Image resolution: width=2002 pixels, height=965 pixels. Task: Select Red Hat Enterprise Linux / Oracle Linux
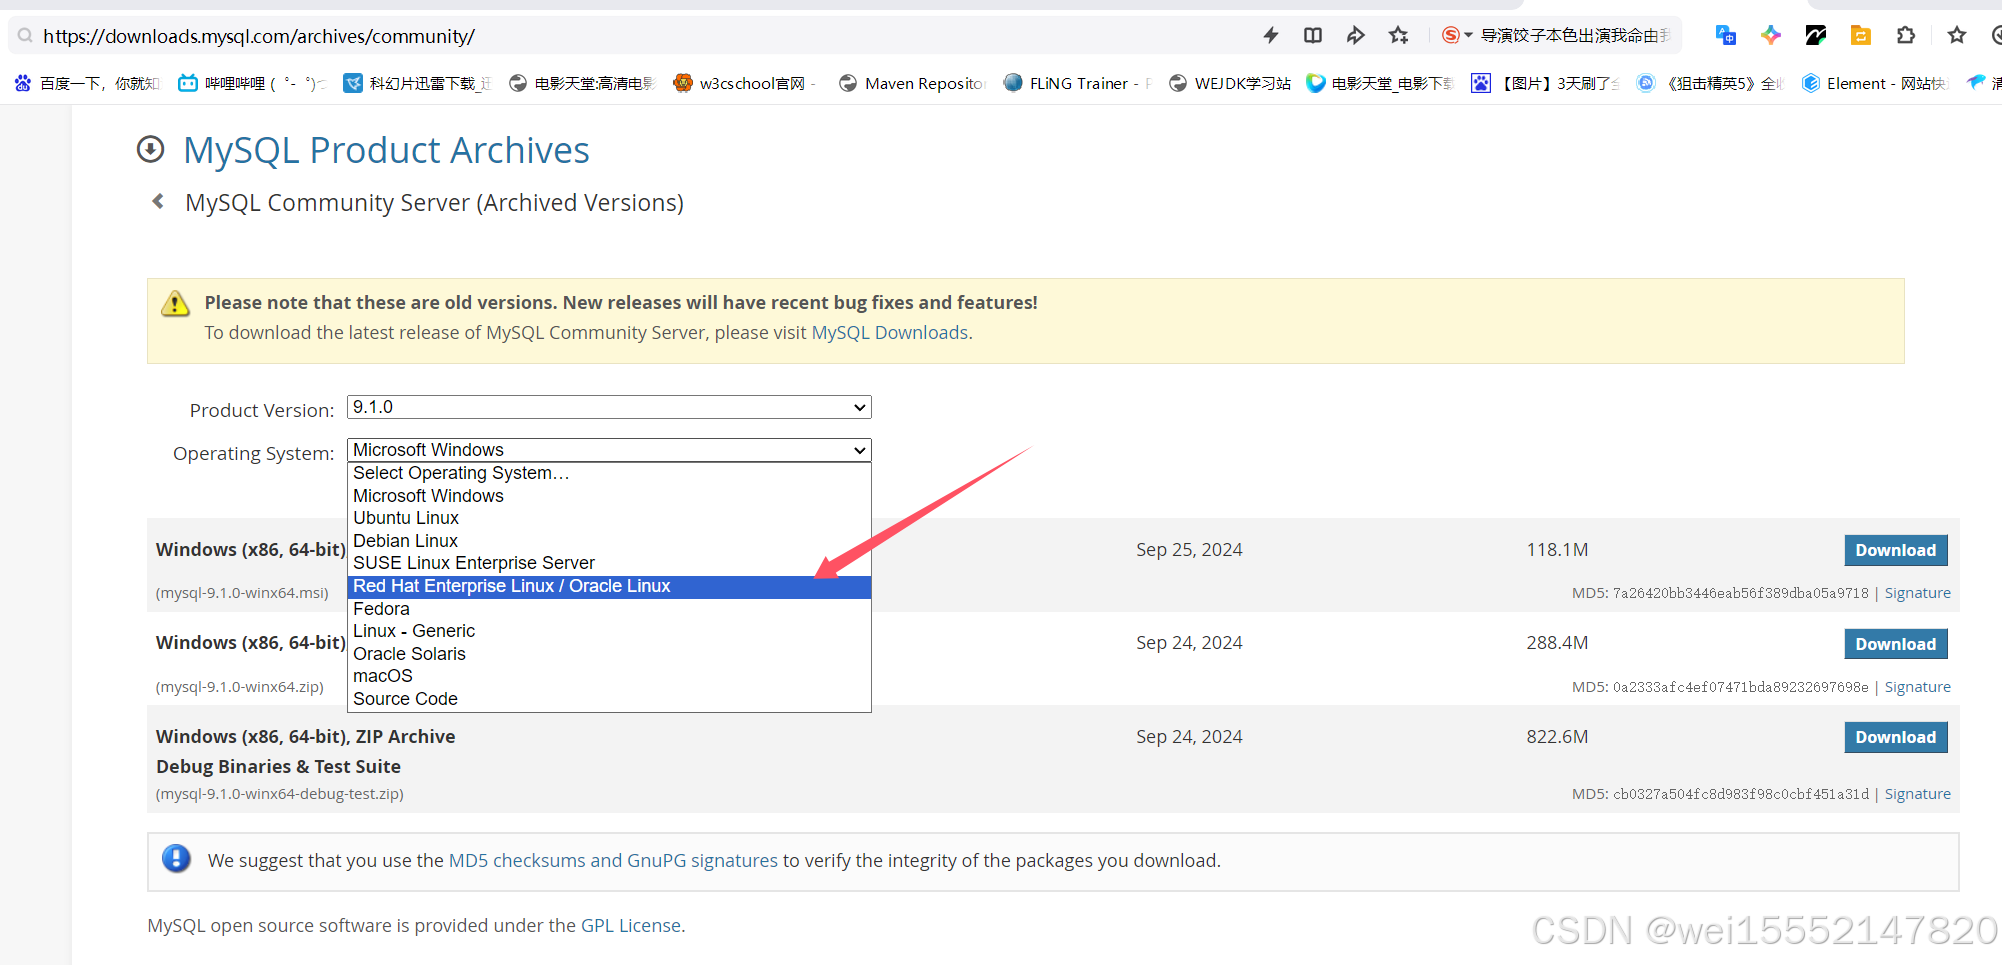(609, 586)
